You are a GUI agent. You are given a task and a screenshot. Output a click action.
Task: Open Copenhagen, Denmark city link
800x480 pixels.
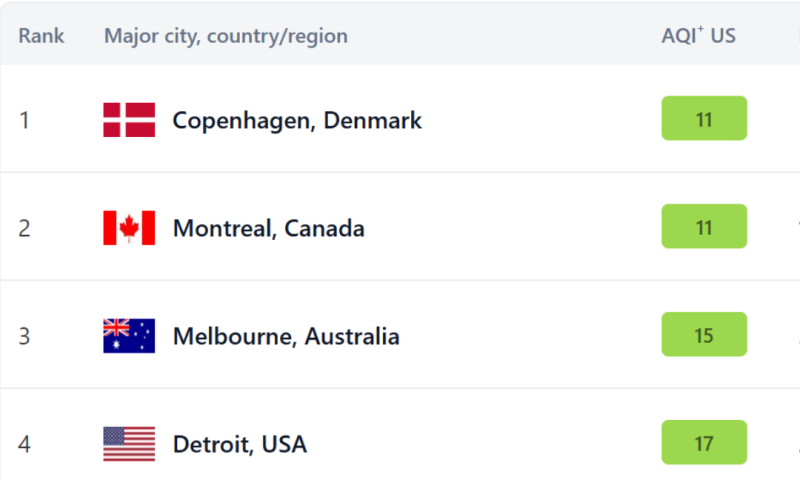pyautogui.click(x=297, y=121)
